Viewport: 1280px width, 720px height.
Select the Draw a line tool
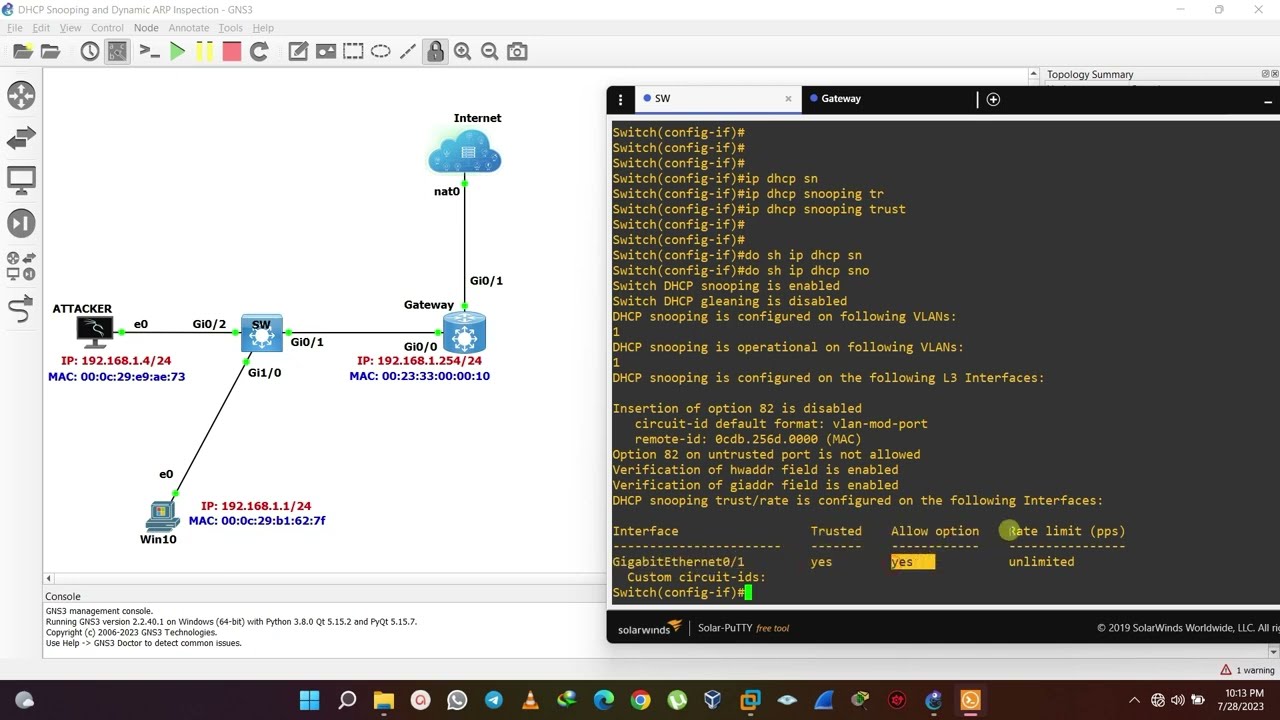tap(407, 51)
